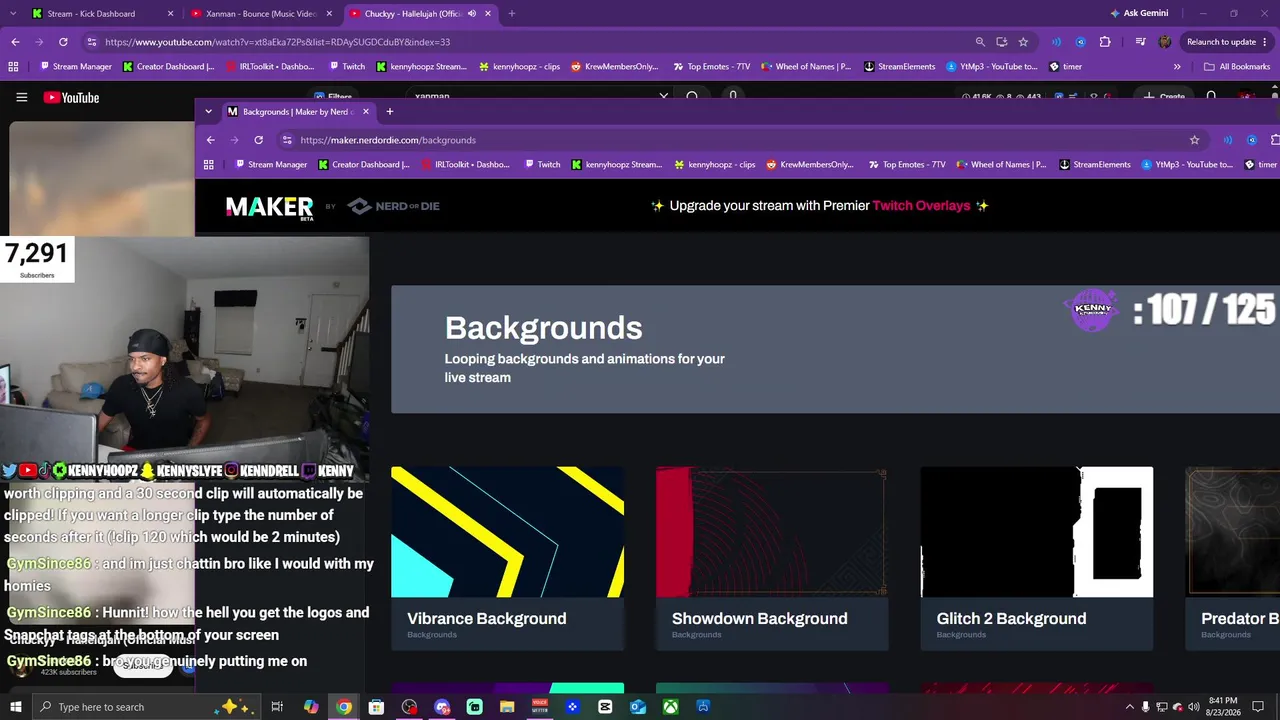Click the Vibrance Background title
This screenshot has height=720, width=1280.
point(487,619)
